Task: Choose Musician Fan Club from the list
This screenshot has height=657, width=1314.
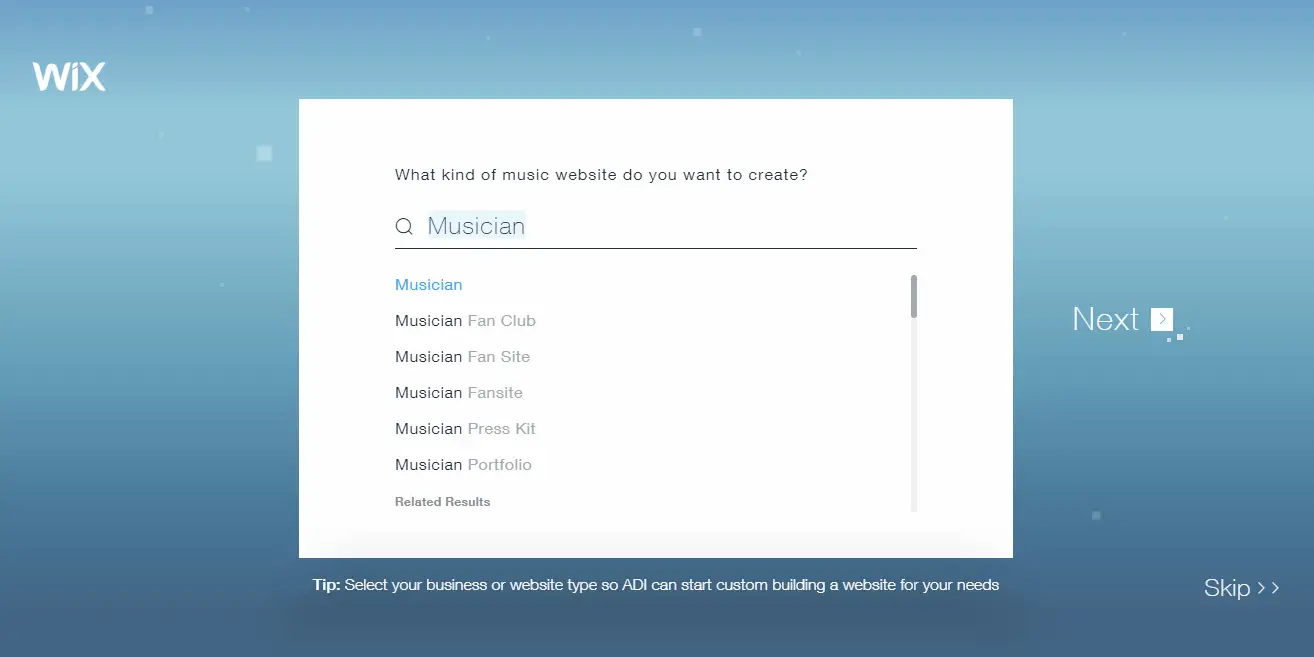Action: click(x=465, y=321)
